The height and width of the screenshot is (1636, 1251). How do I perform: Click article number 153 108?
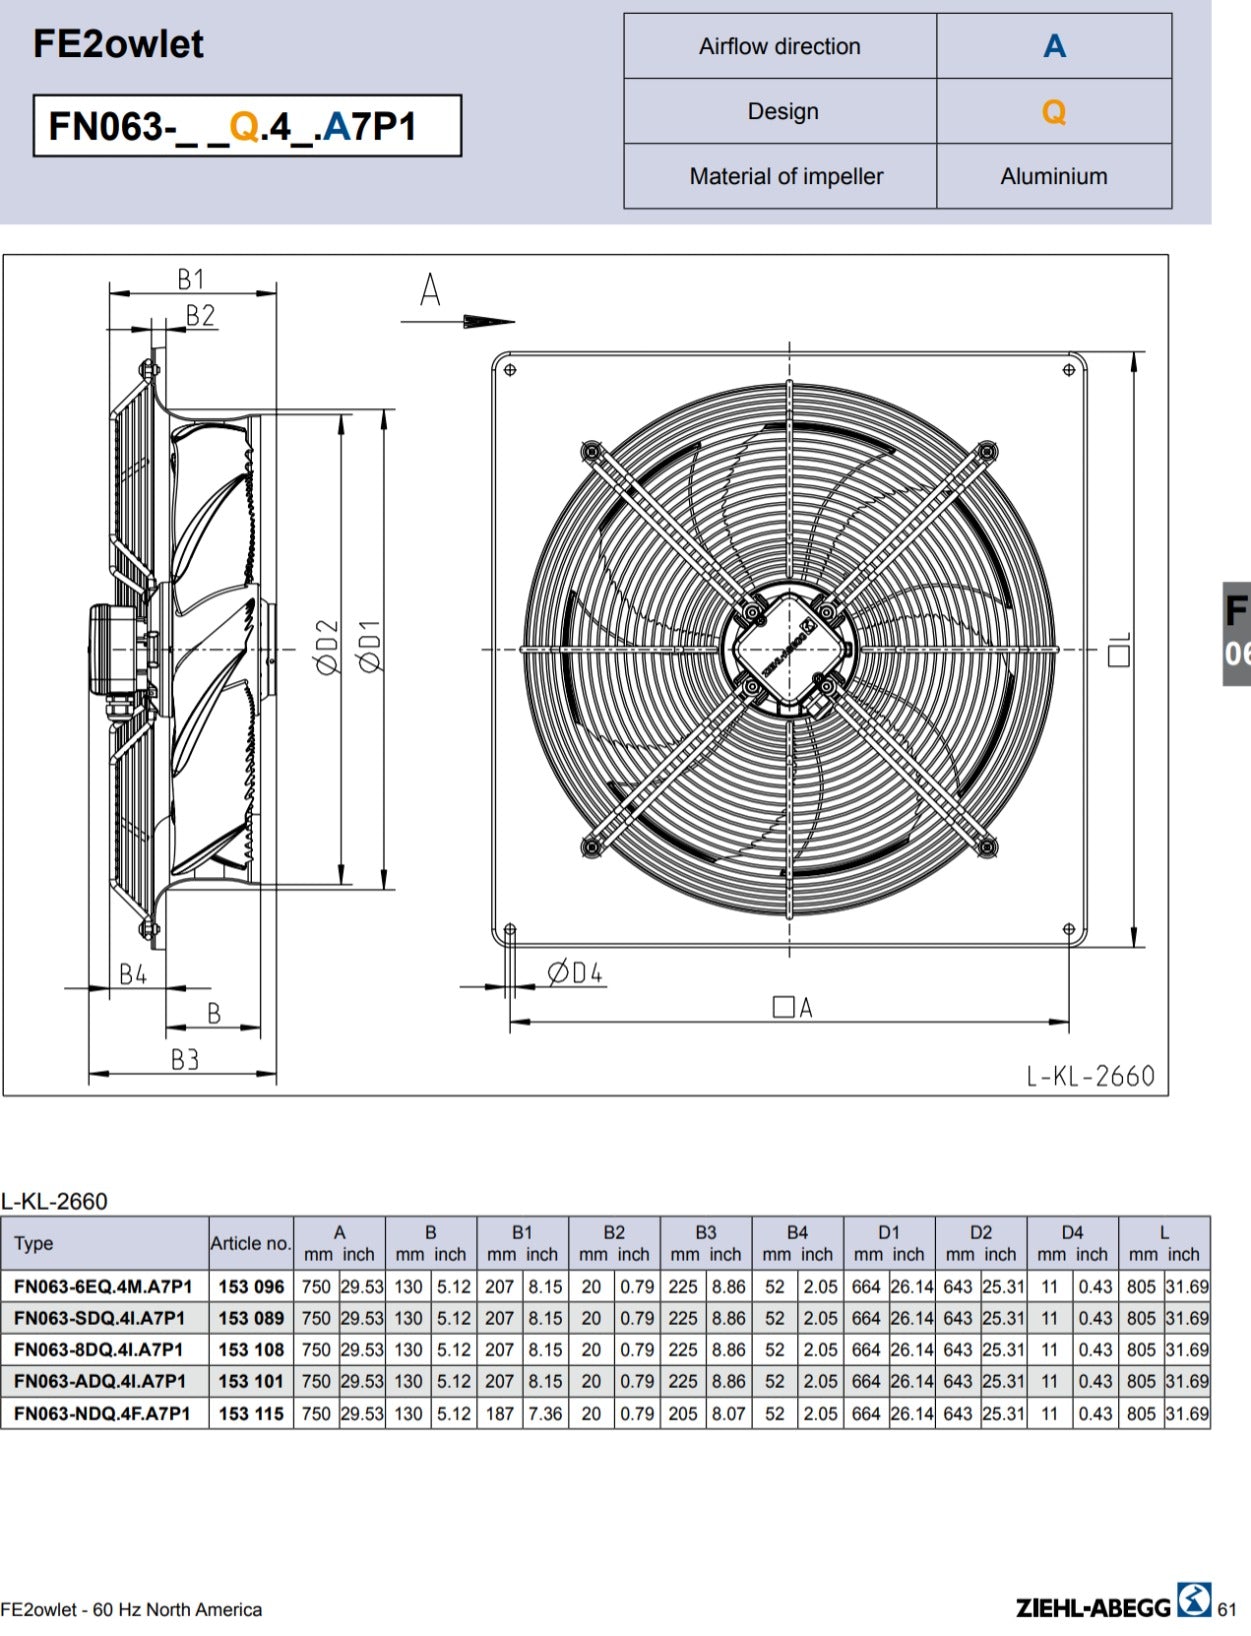(251, 1350)
